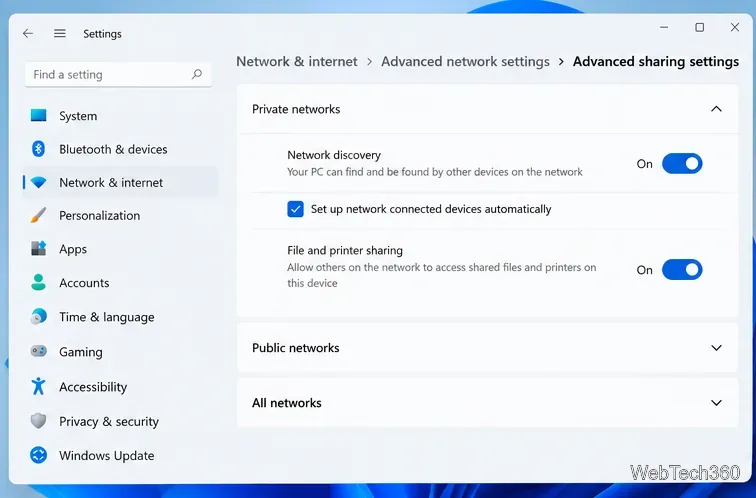756x498 pixels.
Task: Click the Privacy shield icon
Action: (39, 421)
